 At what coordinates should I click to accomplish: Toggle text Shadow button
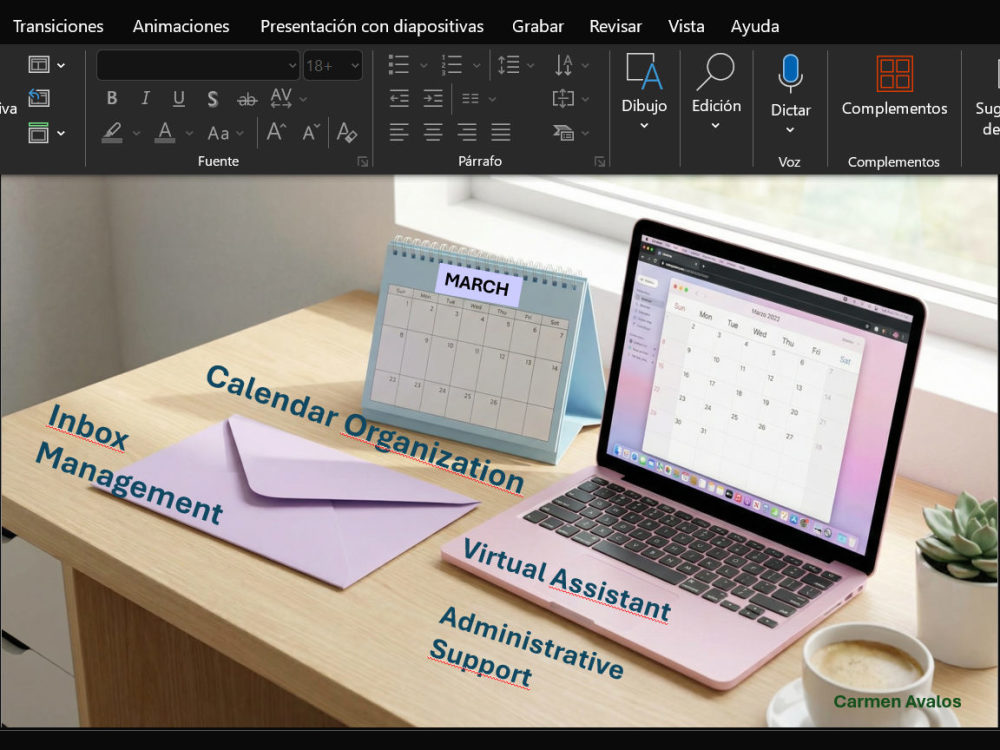(212, 99)
